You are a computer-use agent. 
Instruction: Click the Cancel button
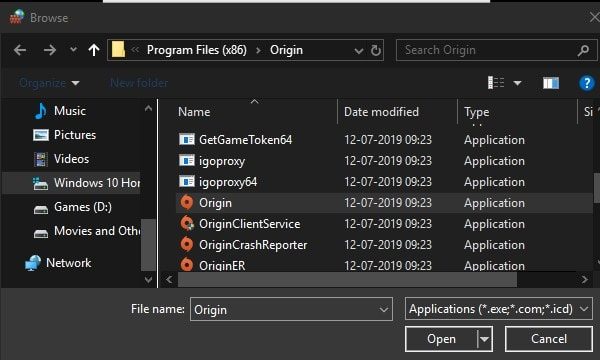tap(549, 339)
